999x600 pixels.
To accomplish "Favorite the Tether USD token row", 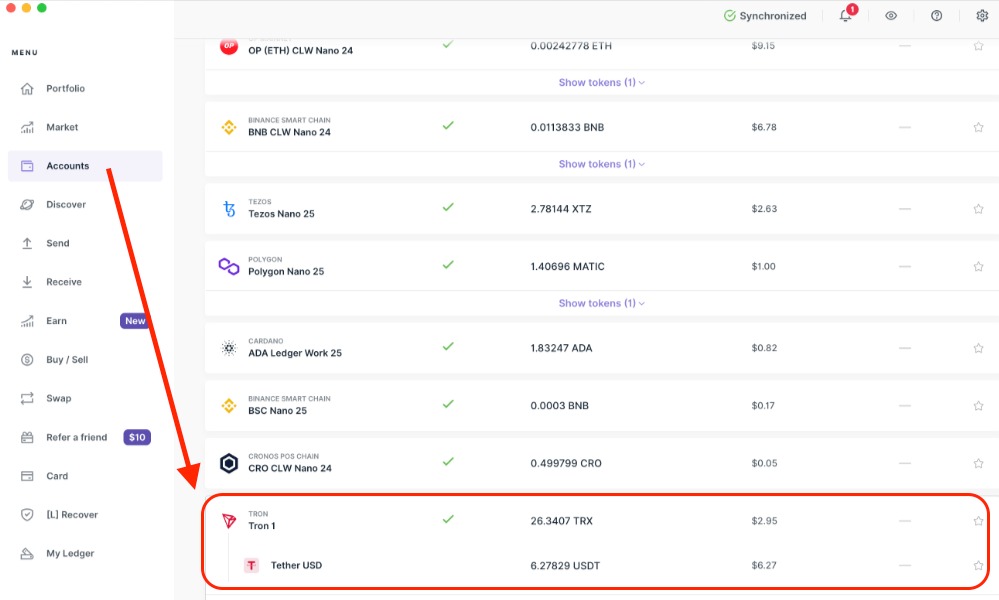I will (978, 565).
